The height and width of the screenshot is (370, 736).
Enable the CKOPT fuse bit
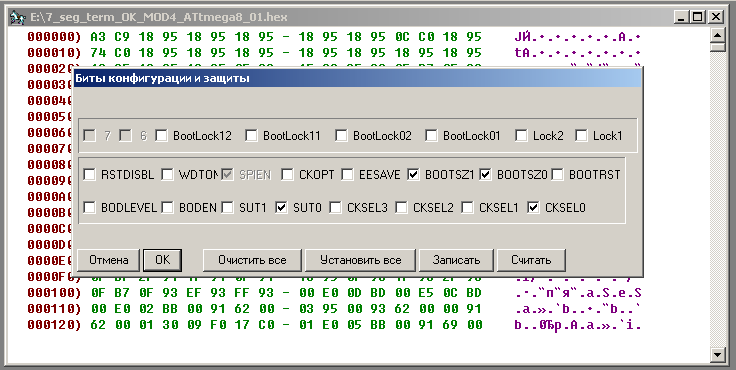click(287, 175)
